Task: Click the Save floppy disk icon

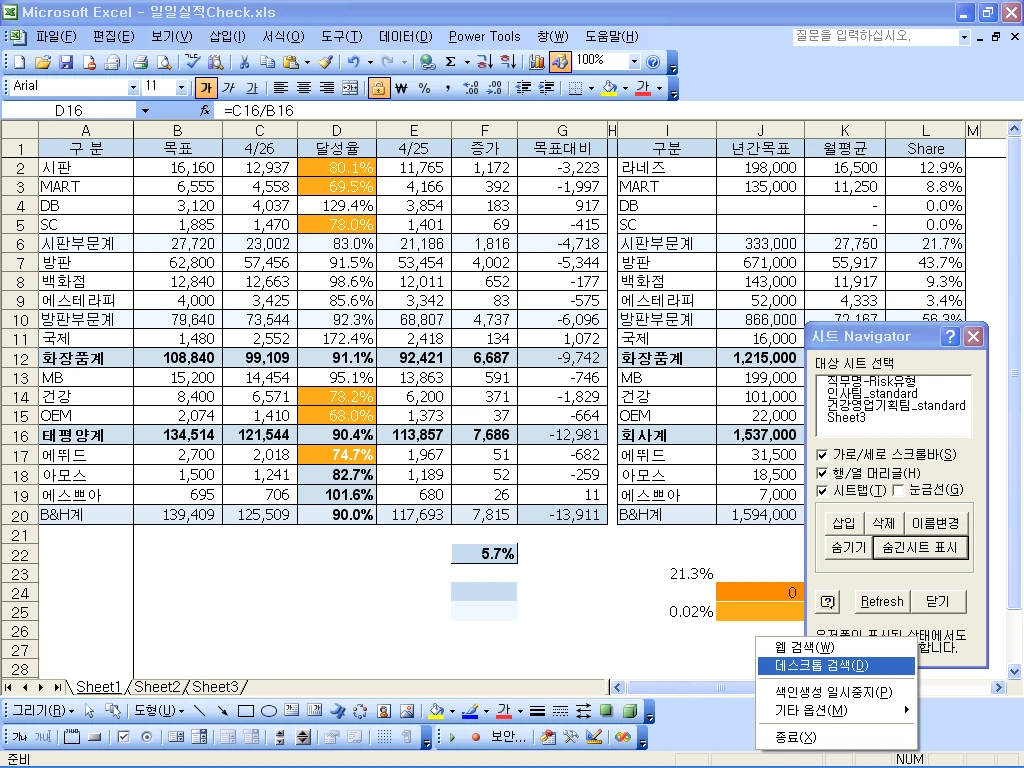Action: pos(66,62)
